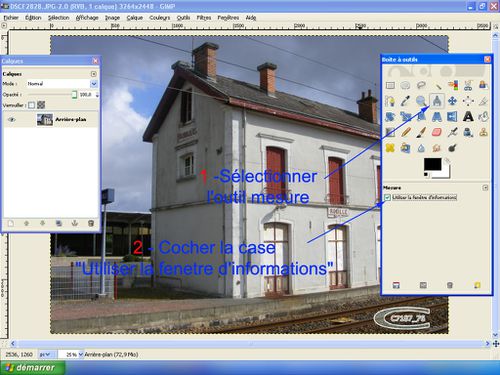
Task: Activate the Move tool
Action: click(452, 101)
